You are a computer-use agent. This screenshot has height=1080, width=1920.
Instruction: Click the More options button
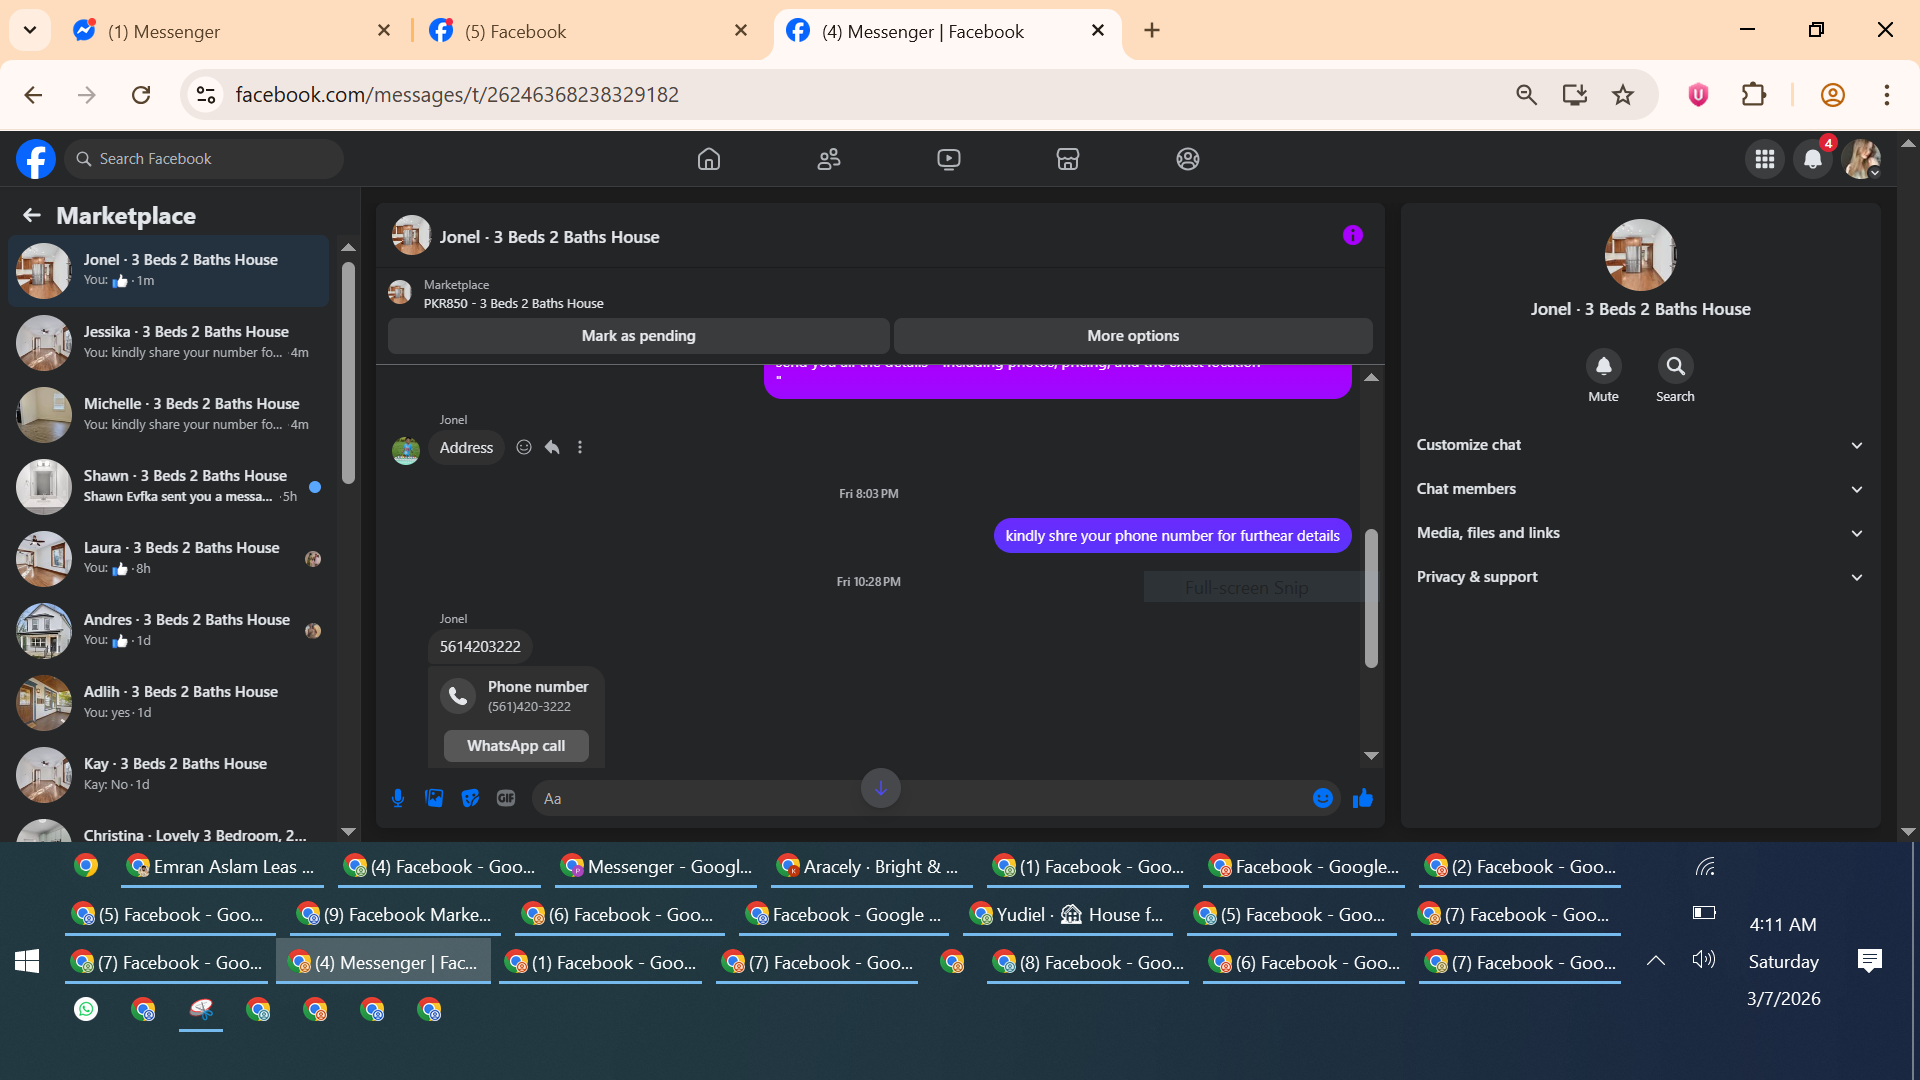tap(1133, 336)
